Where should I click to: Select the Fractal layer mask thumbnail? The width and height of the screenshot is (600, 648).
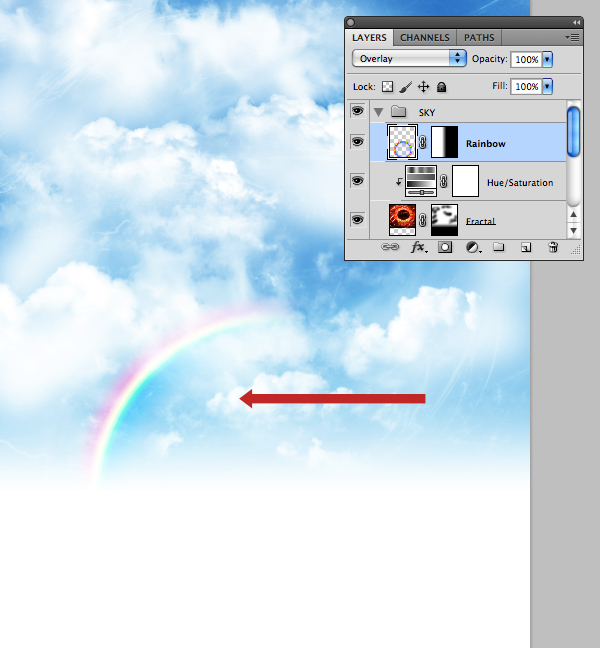[x=445, y=220]
